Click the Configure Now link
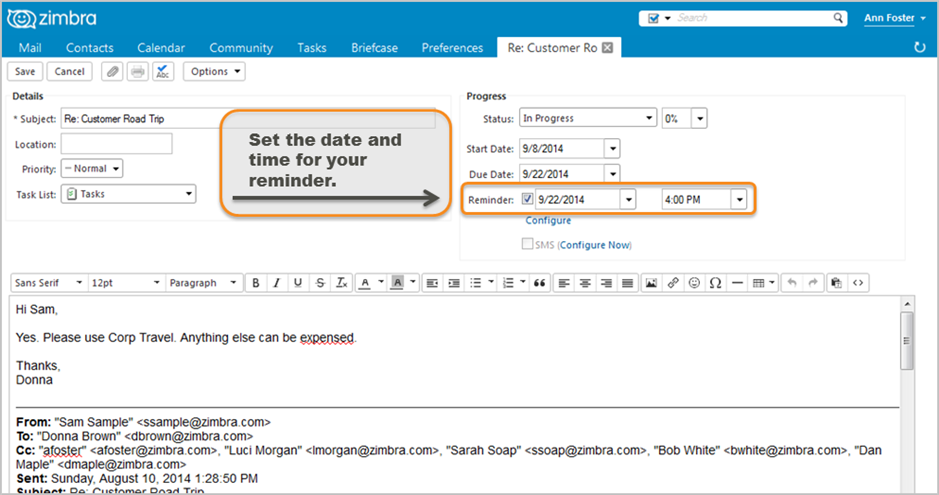 [595, 245]
